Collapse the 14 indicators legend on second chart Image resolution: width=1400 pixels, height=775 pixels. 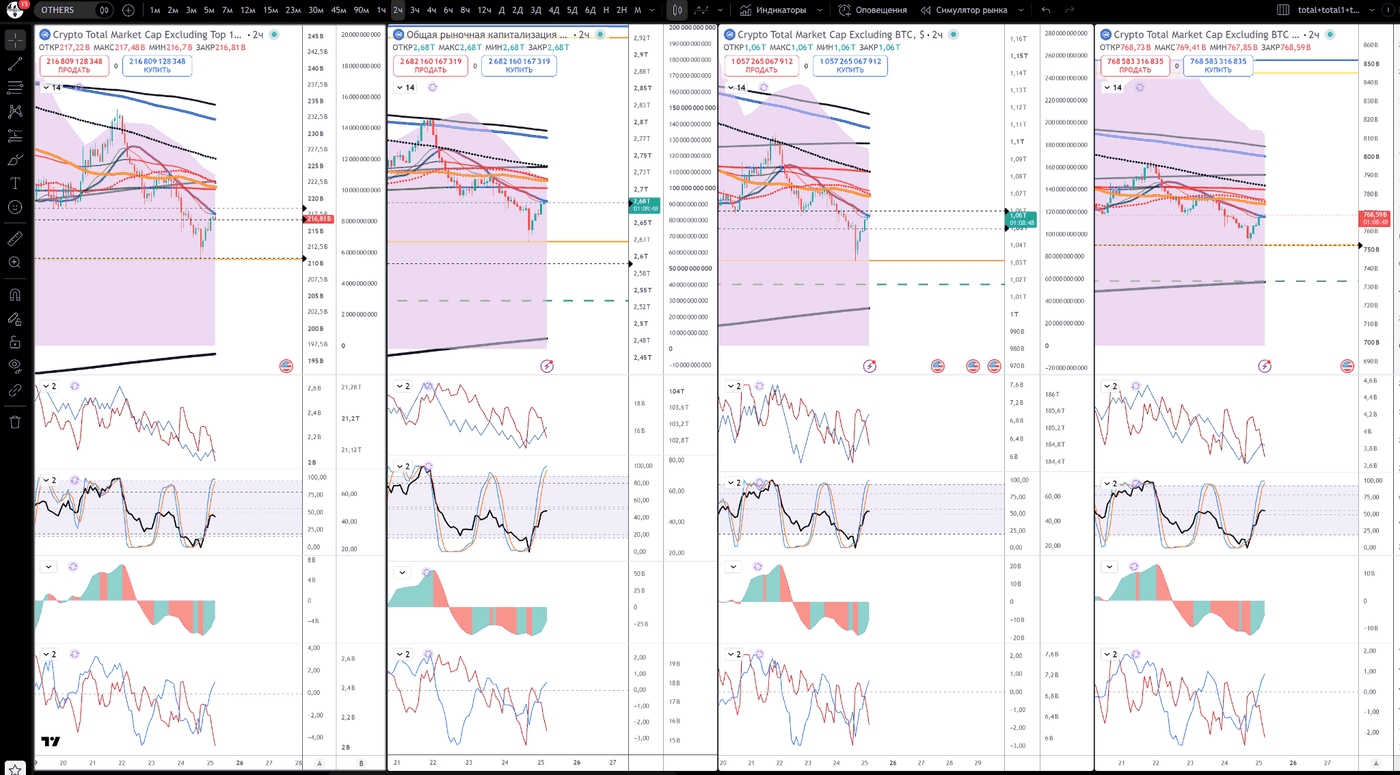(x=404, y=88)
